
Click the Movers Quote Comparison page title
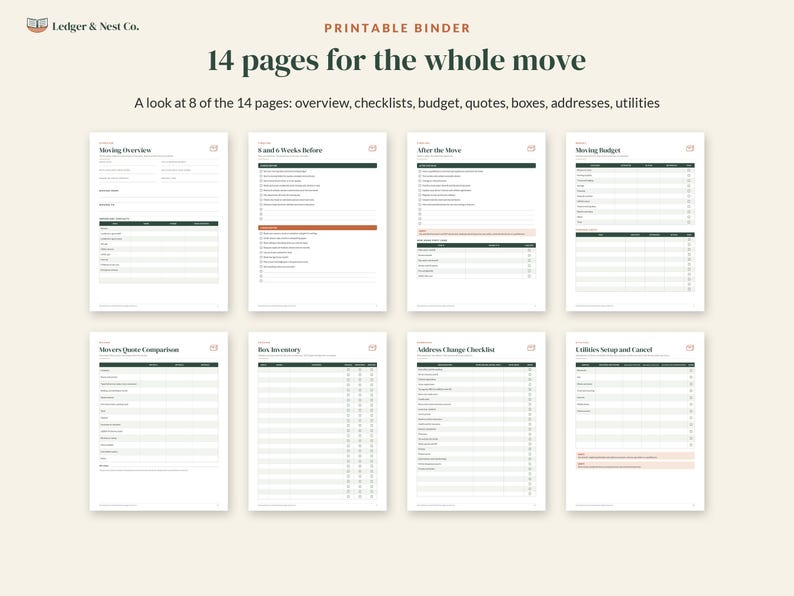pos(139,349)
